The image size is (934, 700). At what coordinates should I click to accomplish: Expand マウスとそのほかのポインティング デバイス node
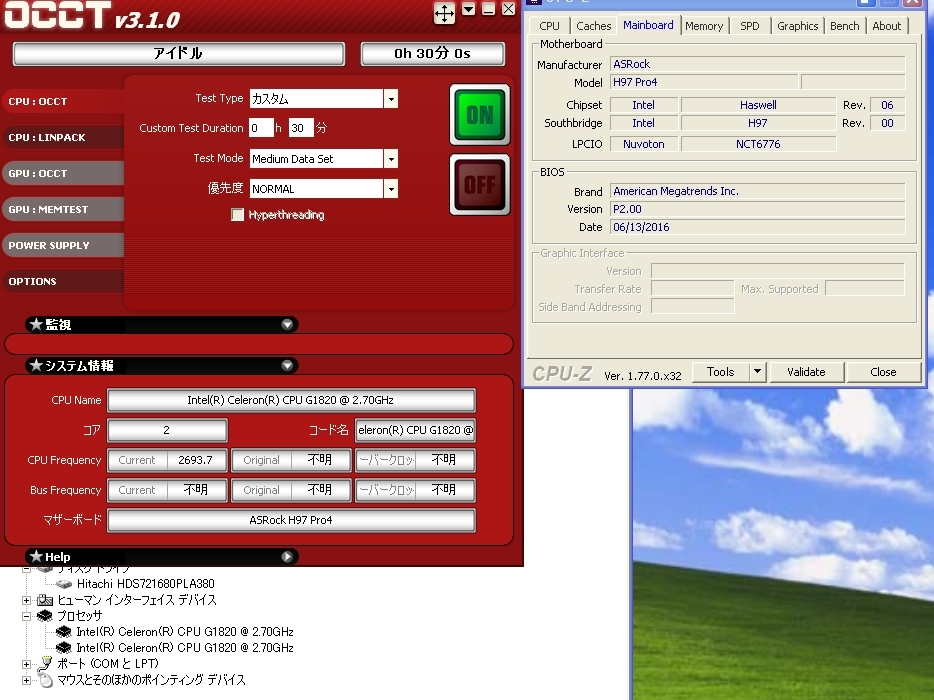[26, 680]
